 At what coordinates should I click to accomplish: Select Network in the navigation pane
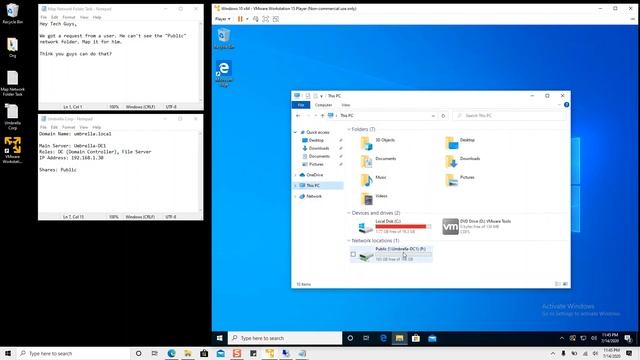point(313,196)
